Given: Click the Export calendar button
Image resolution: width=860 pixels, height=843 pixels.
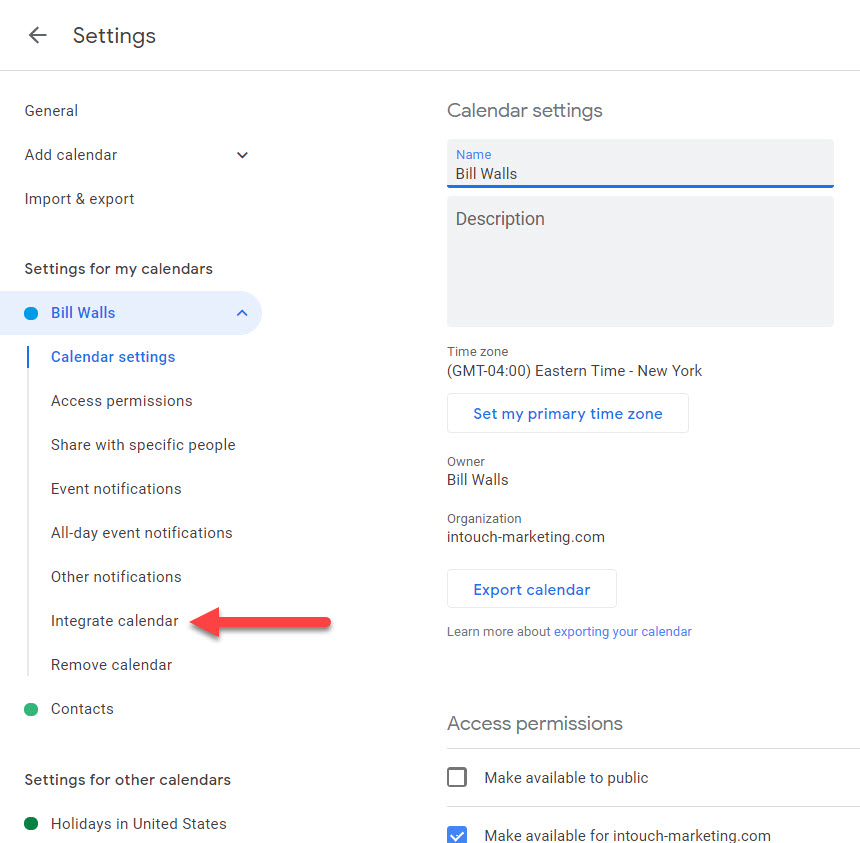Looking at the screenshot, I should coord(531,588).
